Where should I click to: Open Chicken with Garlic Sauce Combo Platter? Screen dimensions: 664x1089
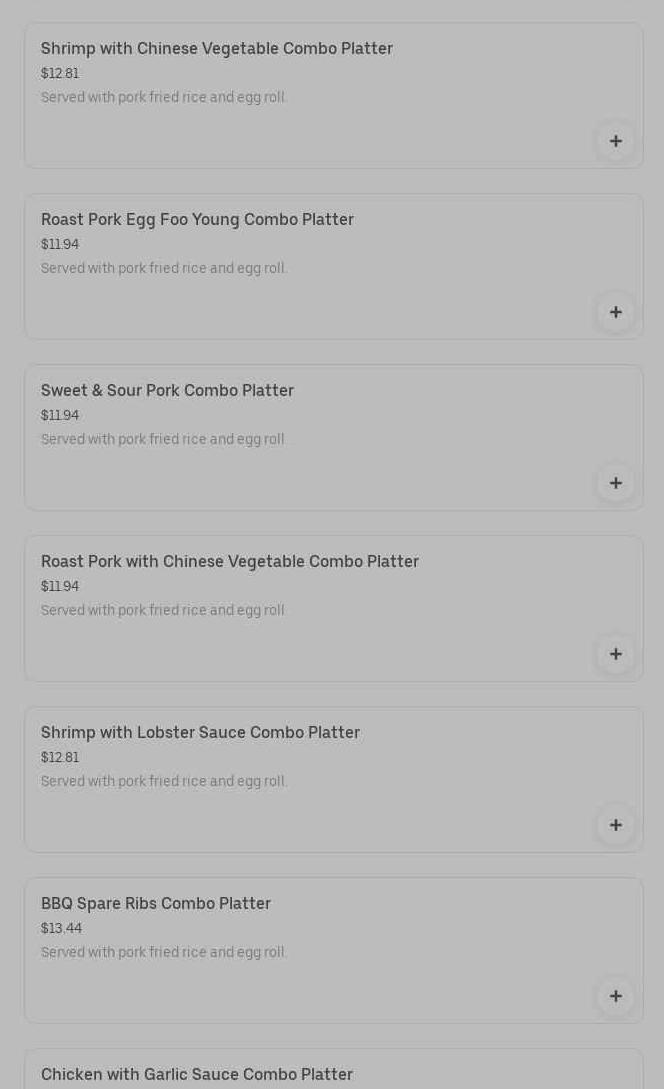[196, 1074]
